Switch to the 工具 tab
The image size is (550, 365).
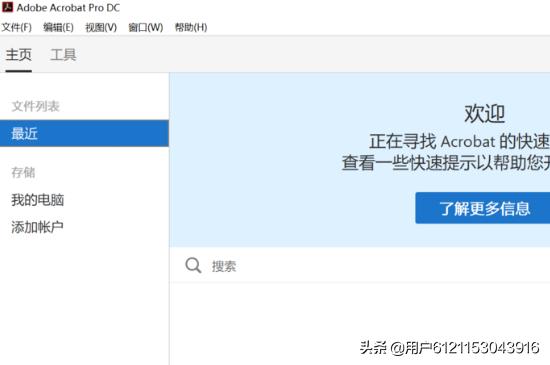(63, 55)
